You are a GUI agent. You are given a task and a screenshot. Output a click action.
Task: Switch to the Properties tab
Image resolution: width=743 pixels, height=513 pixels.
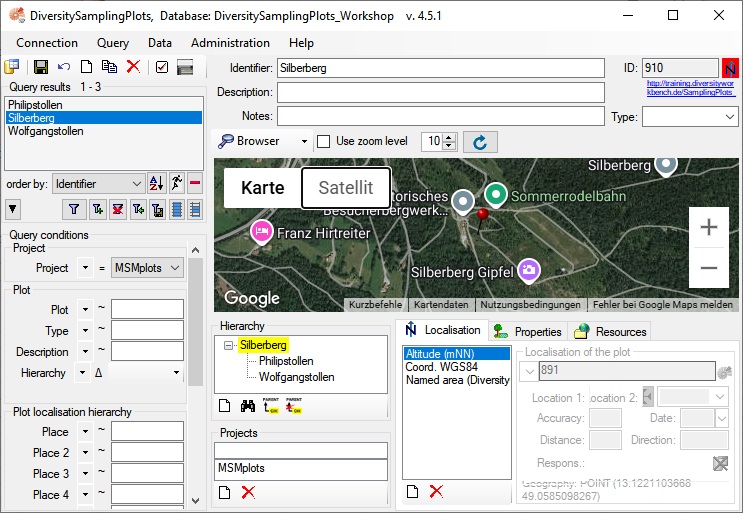pyautogui.click(x=528, y=331)
